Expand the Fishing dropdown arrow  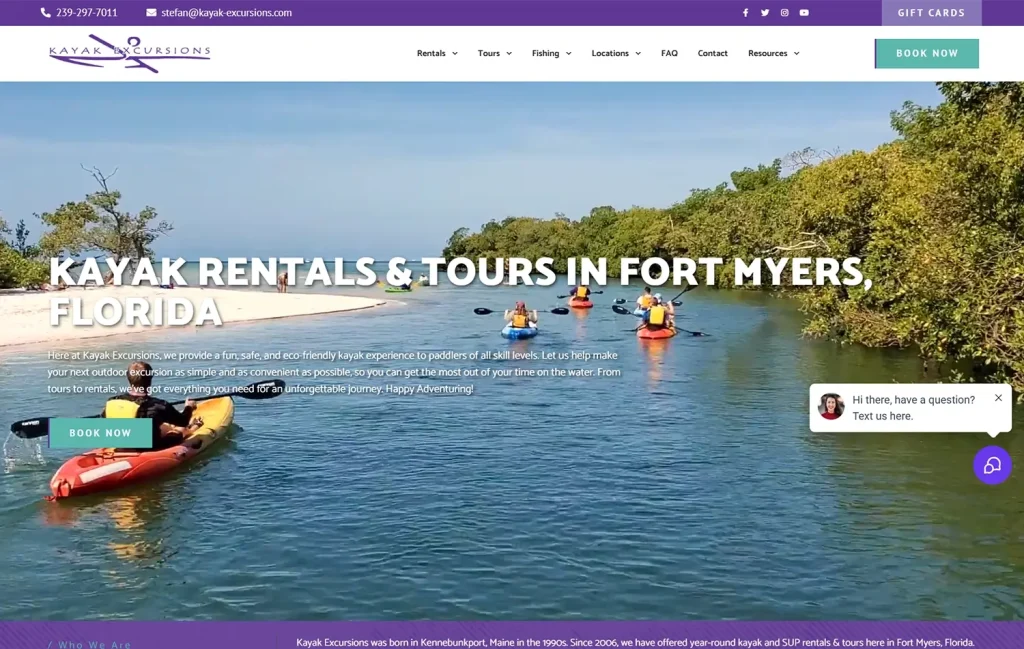569,54
